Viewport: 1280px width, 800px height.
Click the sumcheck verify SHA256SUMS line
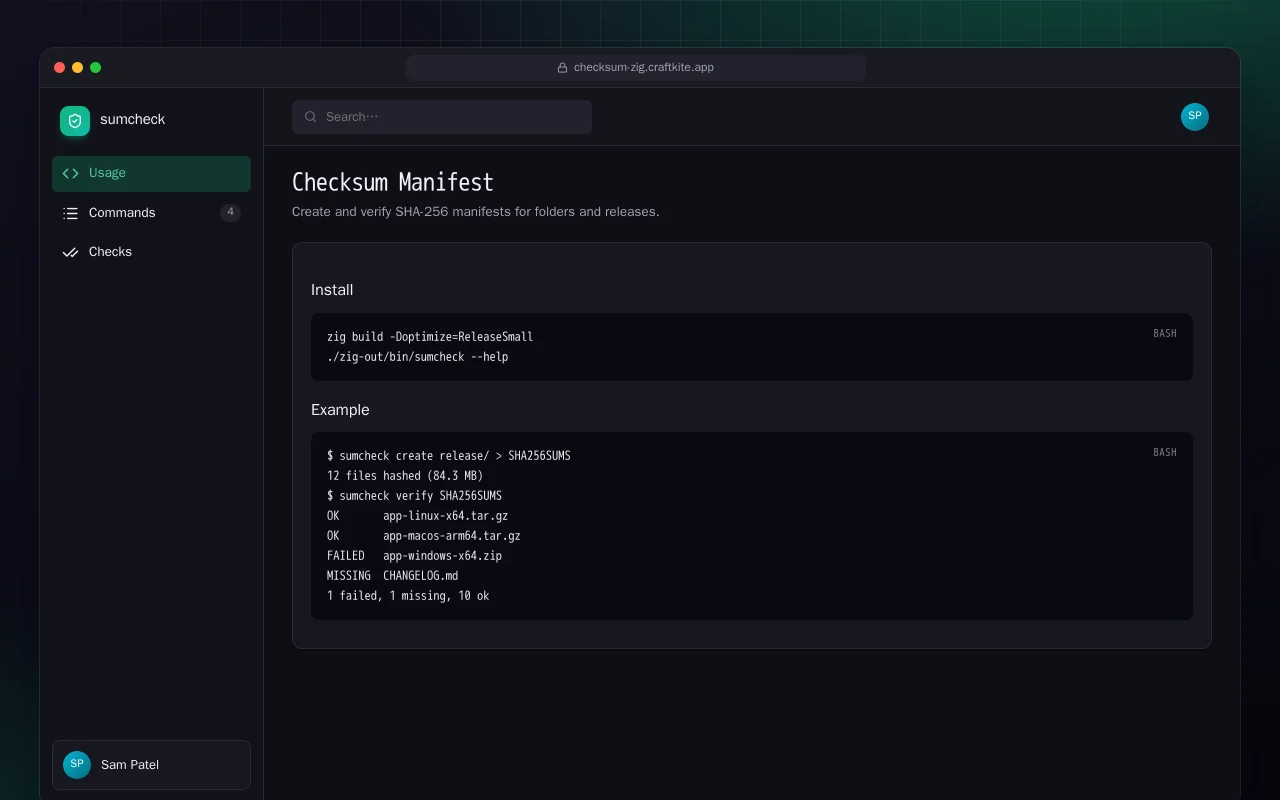pos(415,496)
